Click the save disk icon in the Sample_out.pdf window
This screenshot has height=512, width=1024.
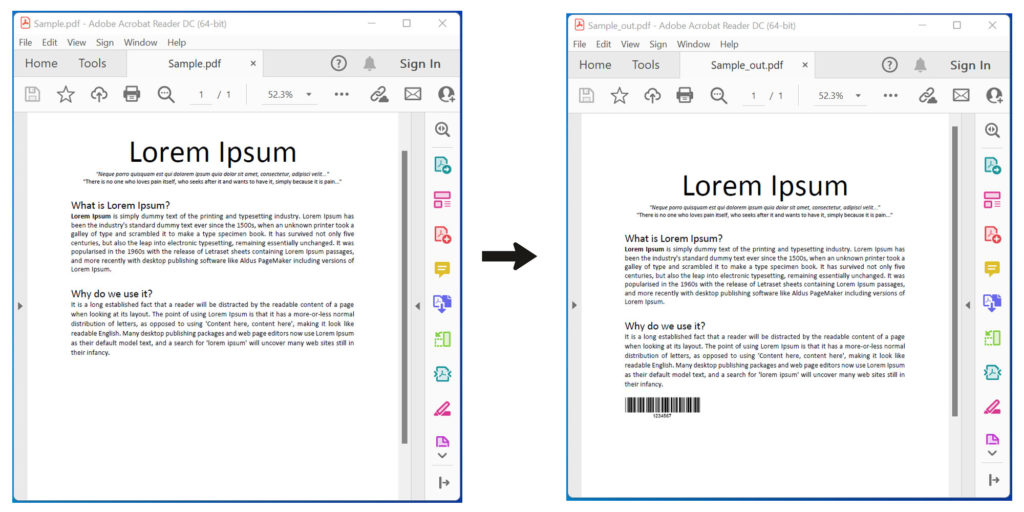586,95
